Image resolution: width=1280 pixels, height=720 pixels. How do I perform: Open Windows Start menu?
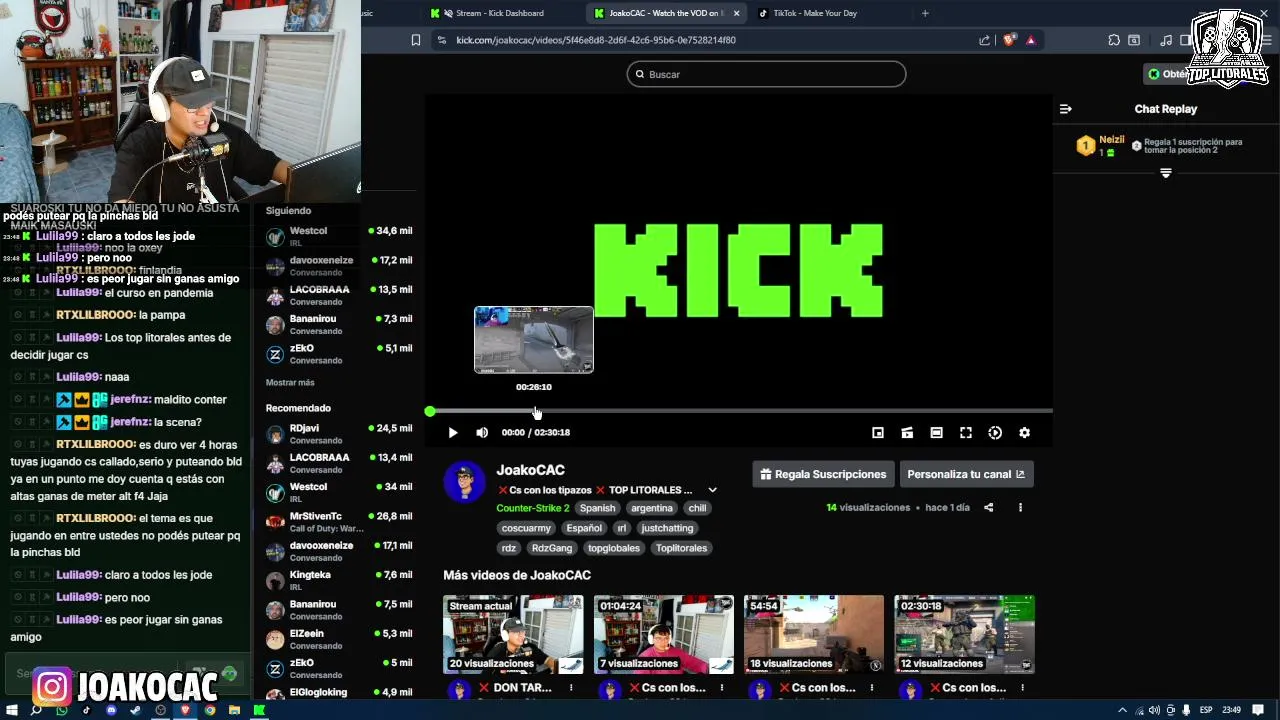12,710
